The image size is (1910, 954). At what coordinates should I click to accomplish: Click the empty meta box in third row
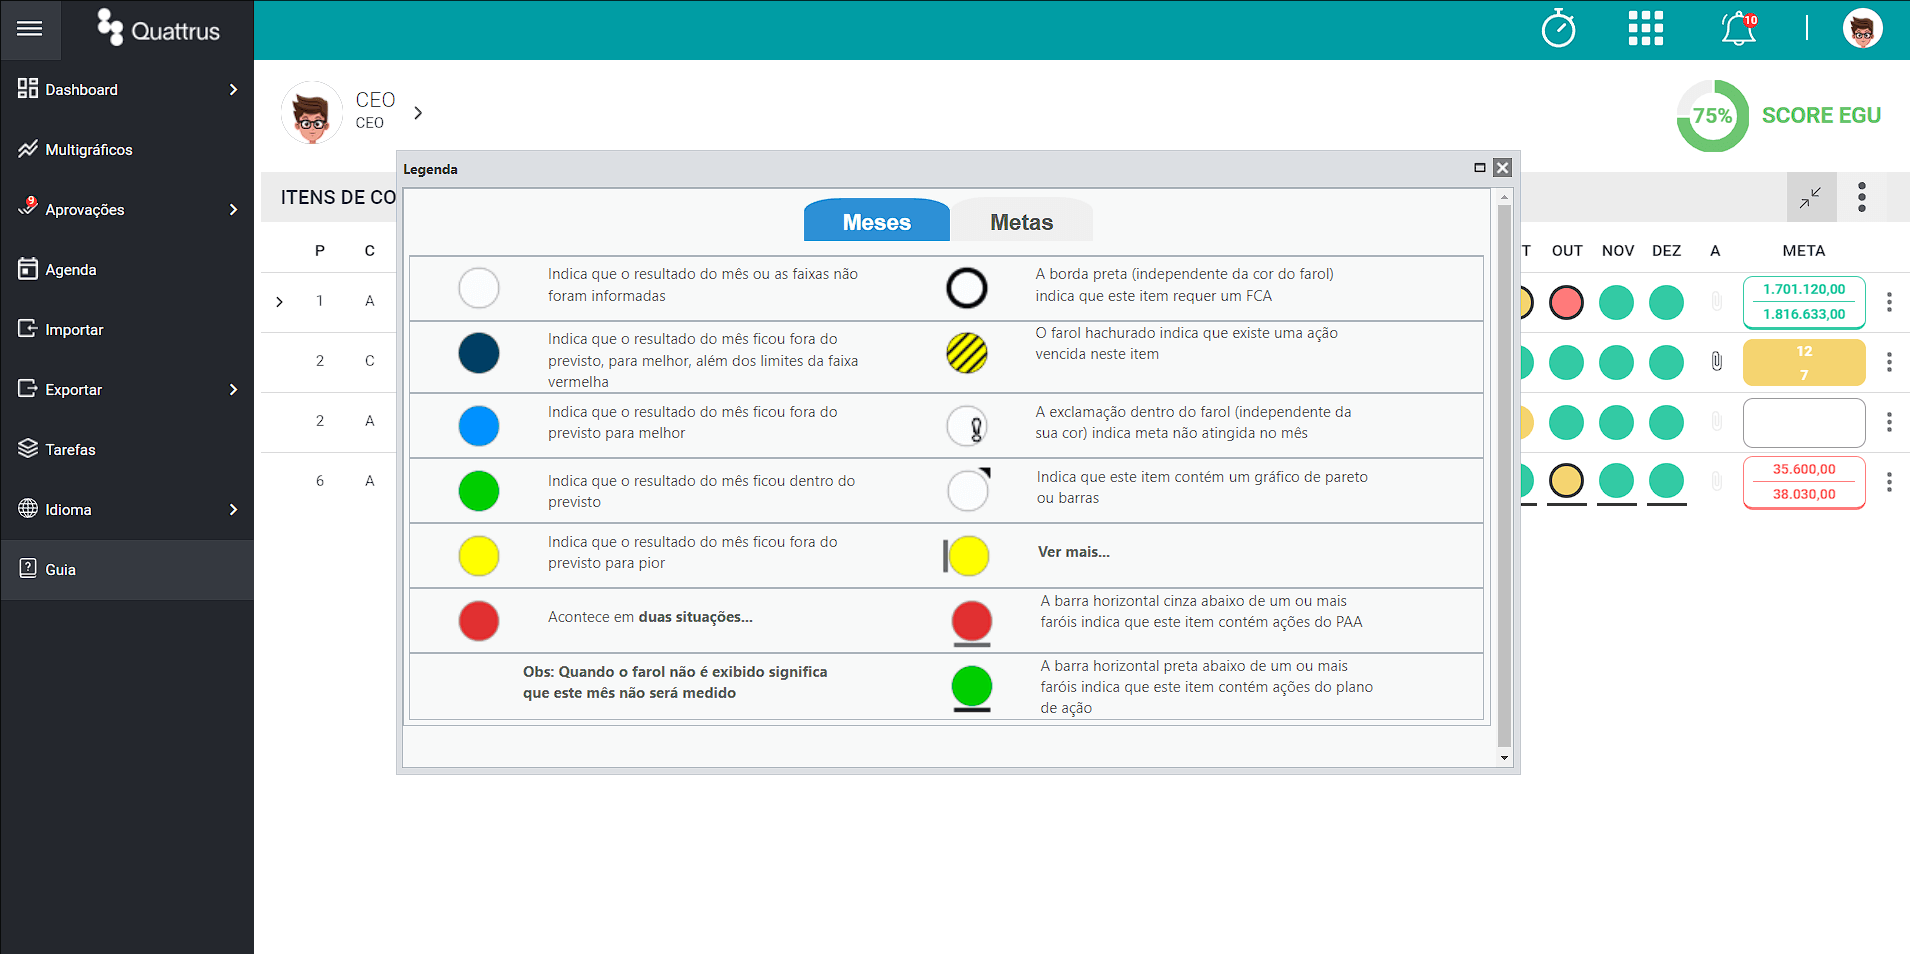point(1804,423)
